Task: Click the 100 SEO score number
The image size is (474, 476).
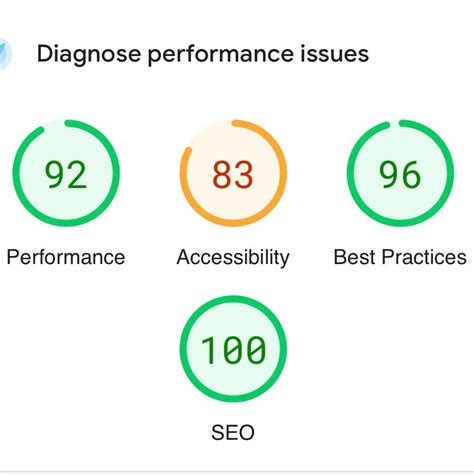Action: [233, 350]
